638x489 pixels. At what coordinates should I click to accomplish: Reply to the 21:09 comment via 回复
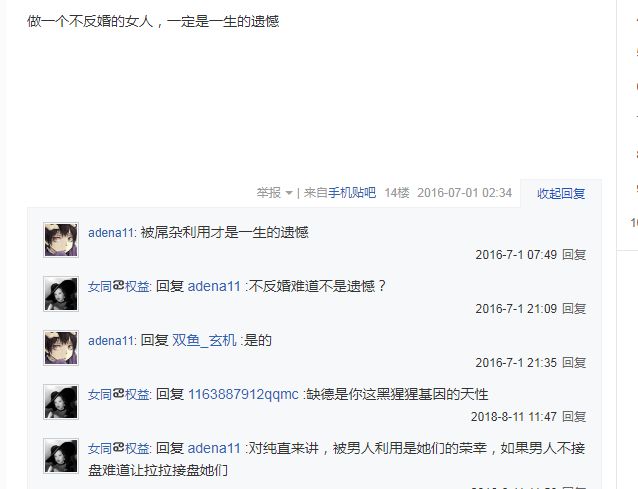574,309
